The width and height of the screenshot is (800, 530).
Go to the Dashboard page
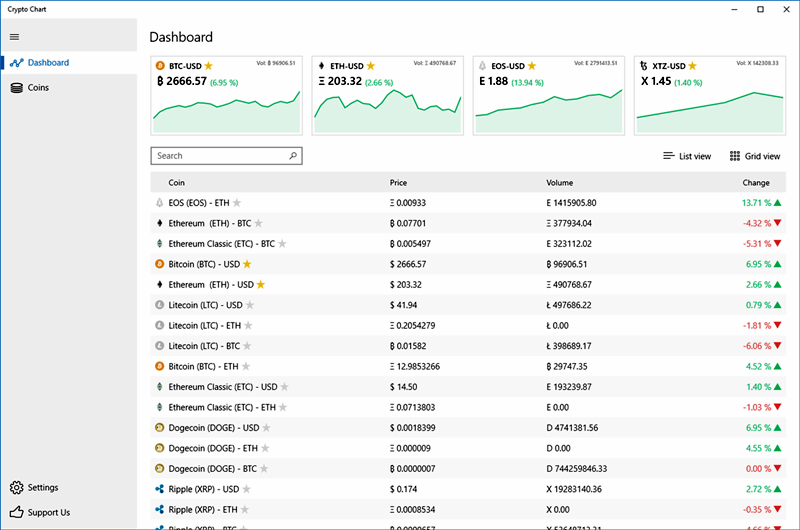tap(69, 63)
